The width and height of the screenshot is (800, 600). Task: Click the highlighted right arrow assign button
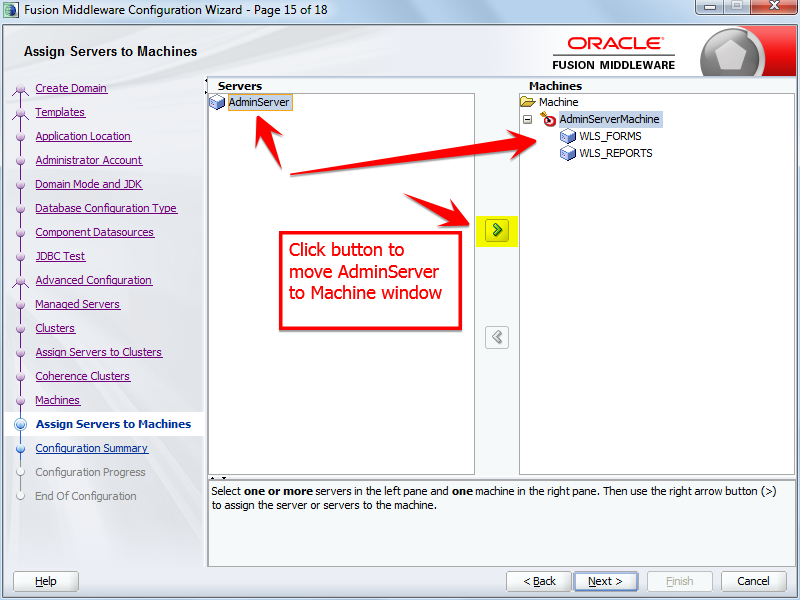click(x=496, y=231)
